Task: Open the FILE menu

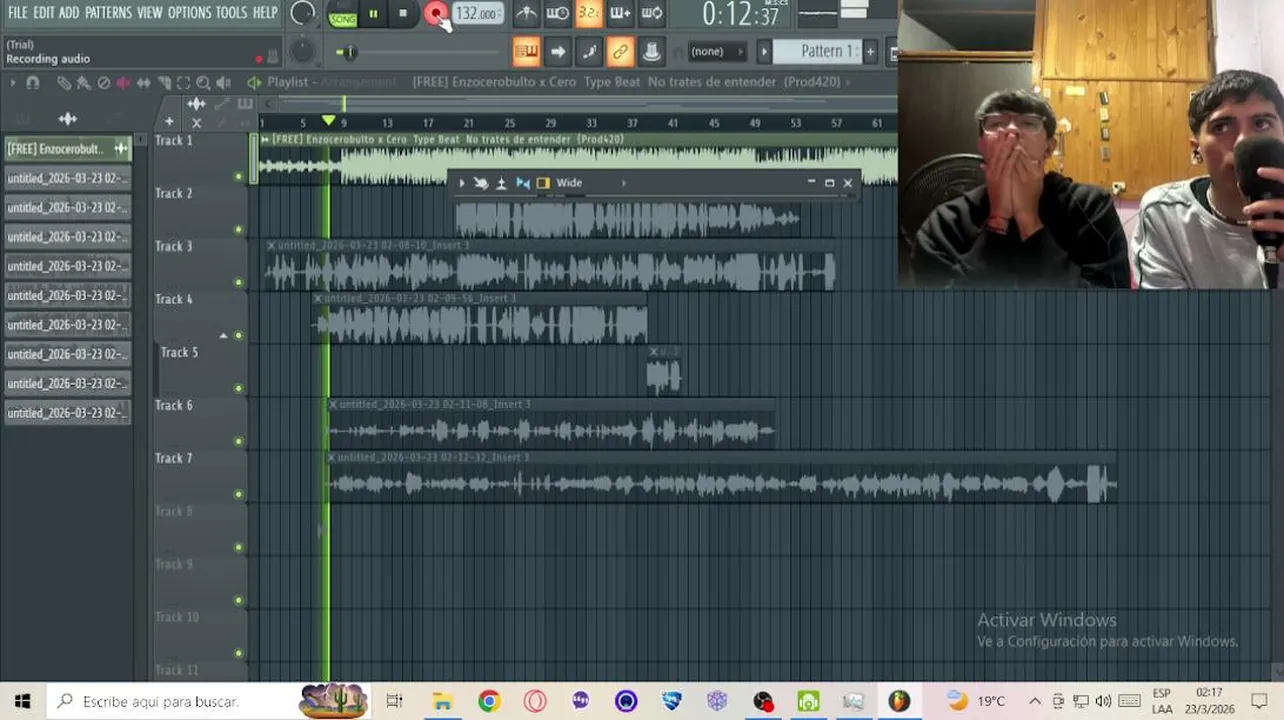Action: pos(18,13)
